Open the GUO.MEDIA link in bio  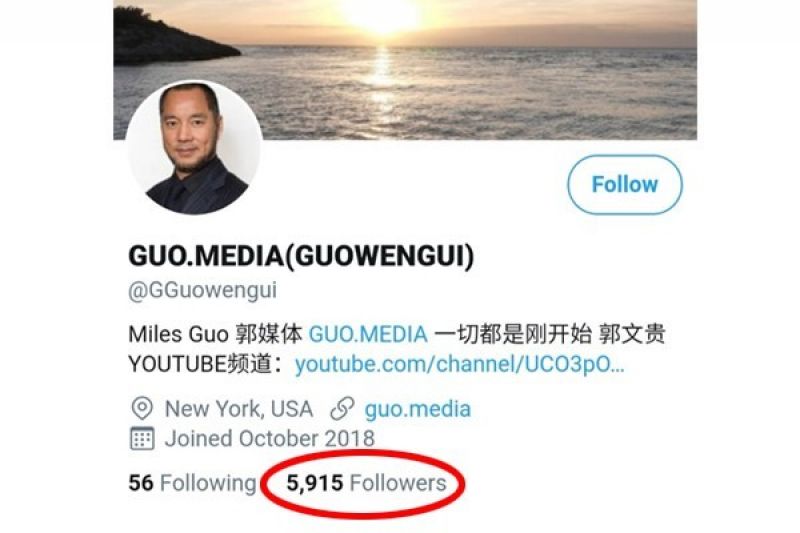[x=368, y=335]
